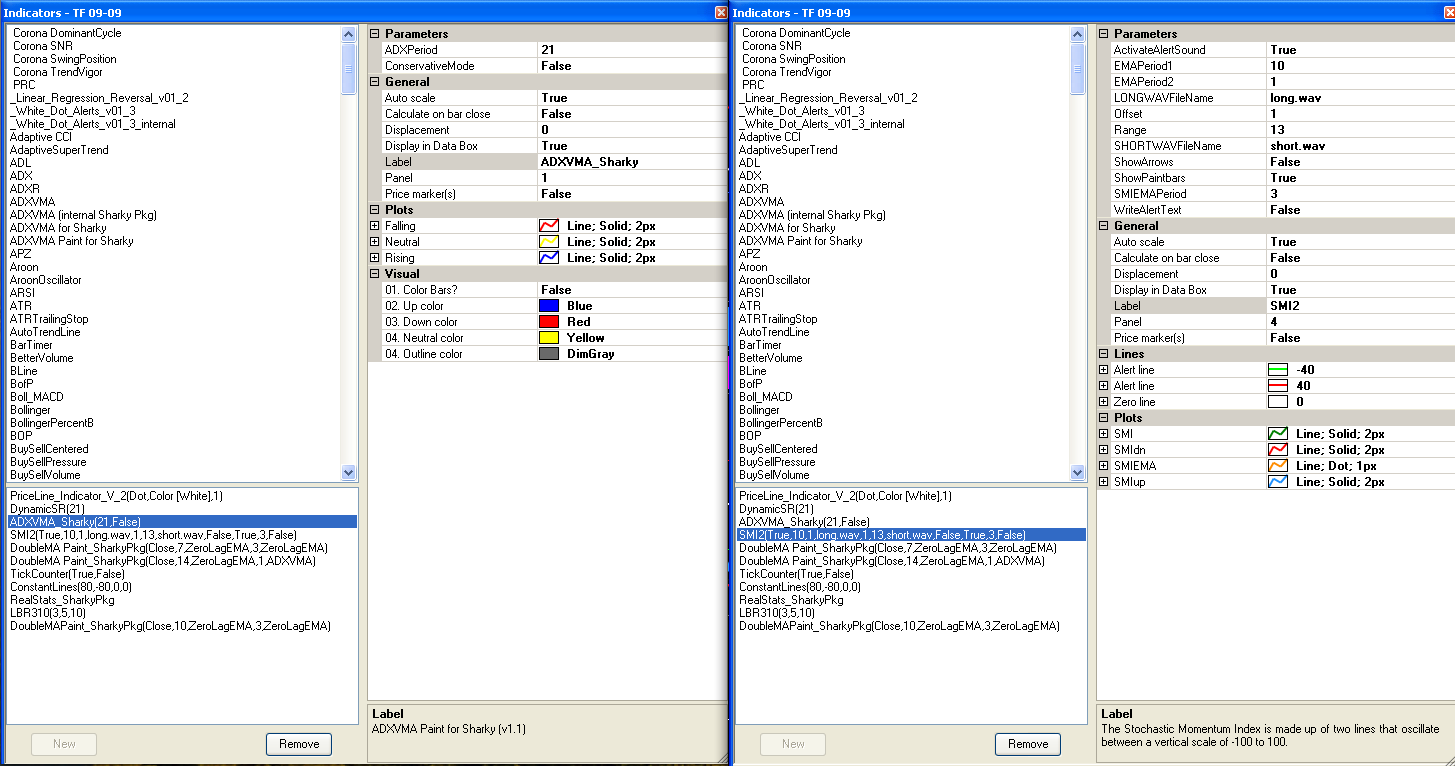
Task: Click the 40 Alert line style icon
Action: point(1277,386)
